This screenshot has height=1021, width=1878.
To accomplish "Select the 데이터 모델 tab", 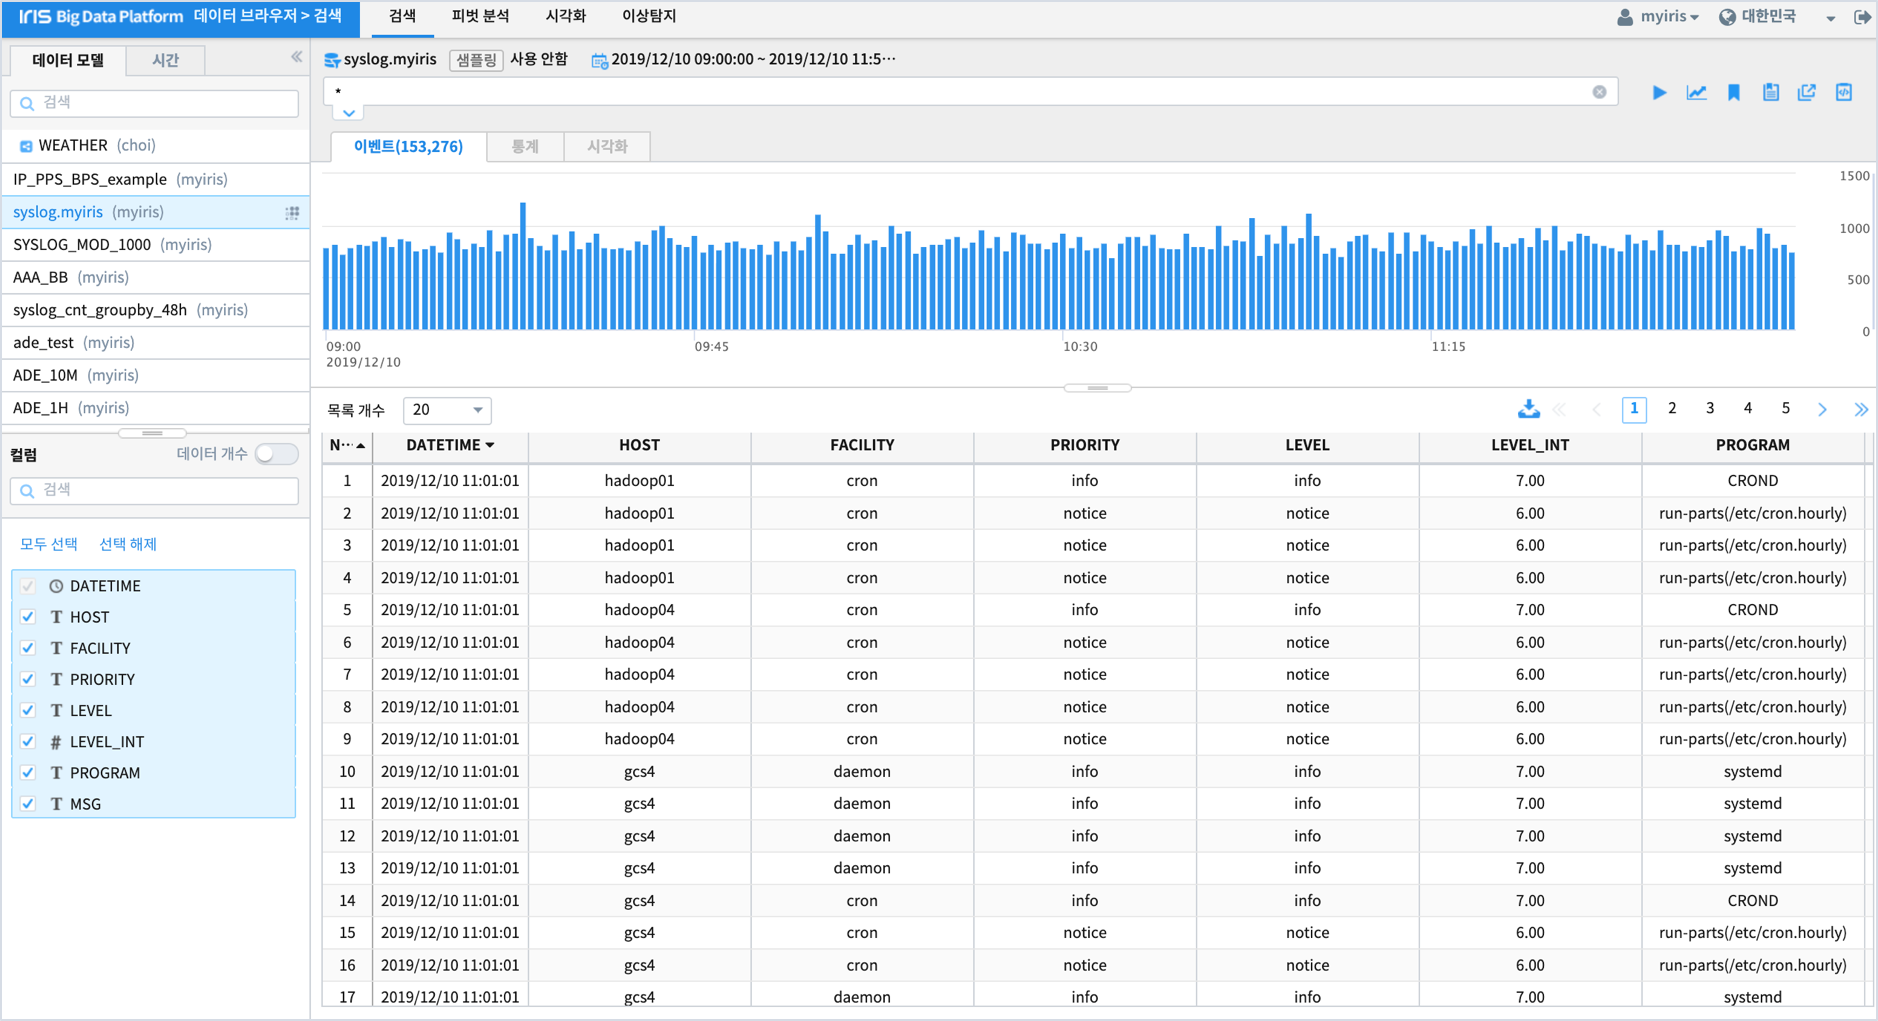I will 68,60.
